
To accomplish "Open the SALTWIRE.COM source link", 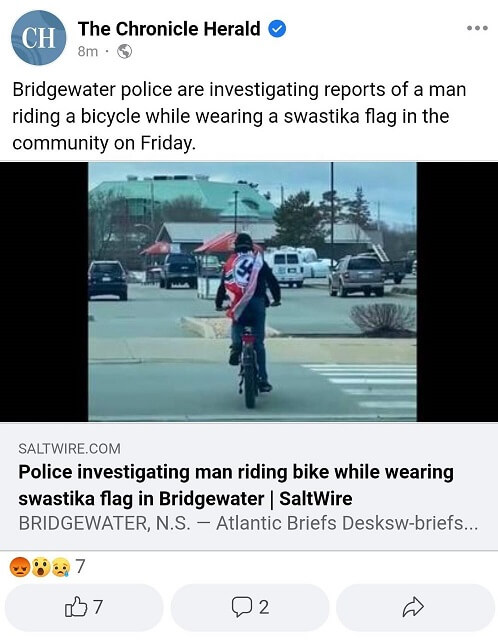I will tap(69, 449).
